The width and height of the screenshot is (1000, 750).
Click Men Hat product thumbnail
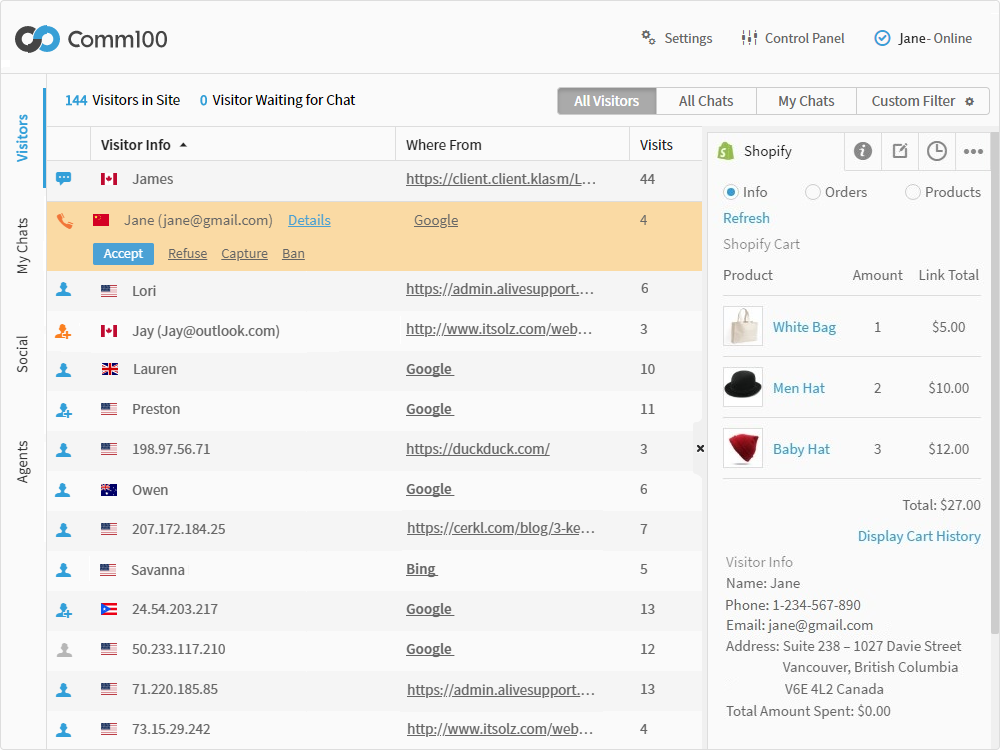[x=743, y=387]
